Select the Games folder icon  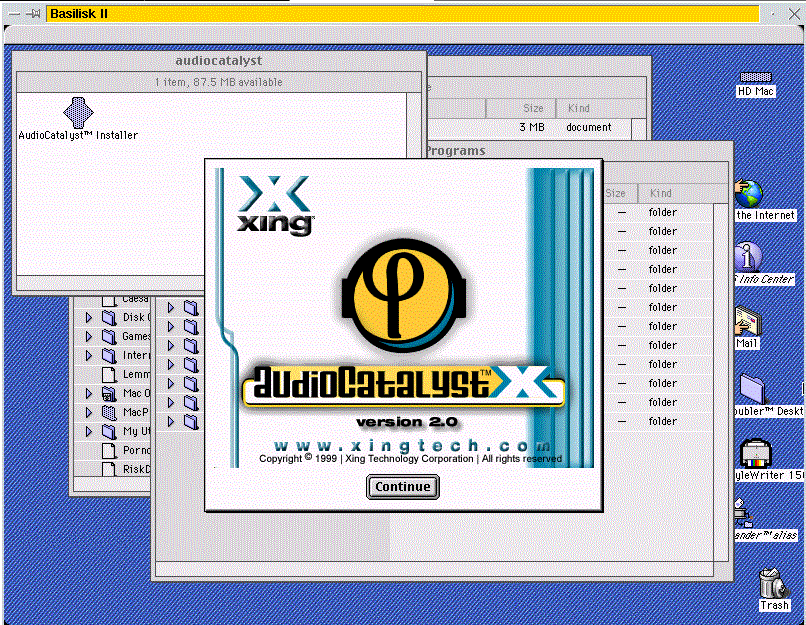pos(109,337)
